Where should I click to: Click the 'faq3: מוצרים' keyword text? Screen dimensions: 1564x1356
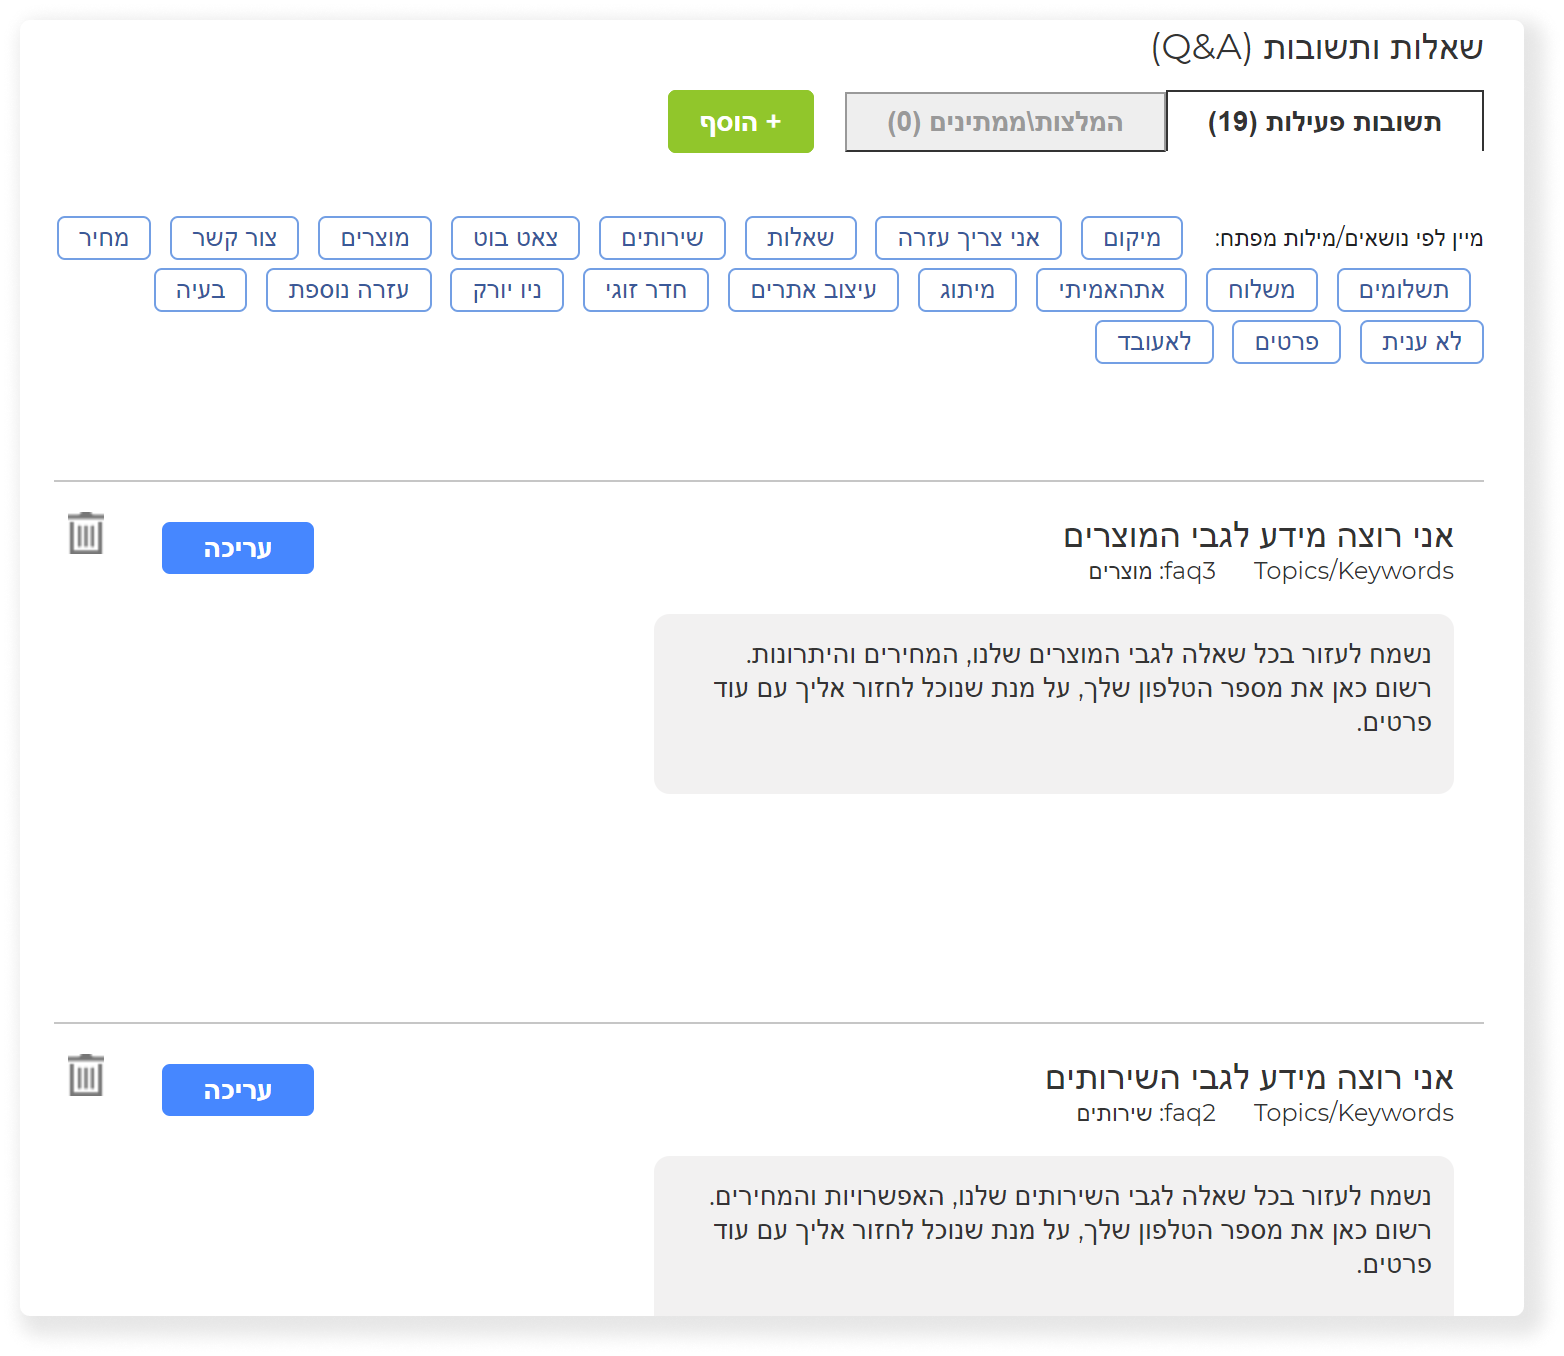click(x=1152, y=571)
